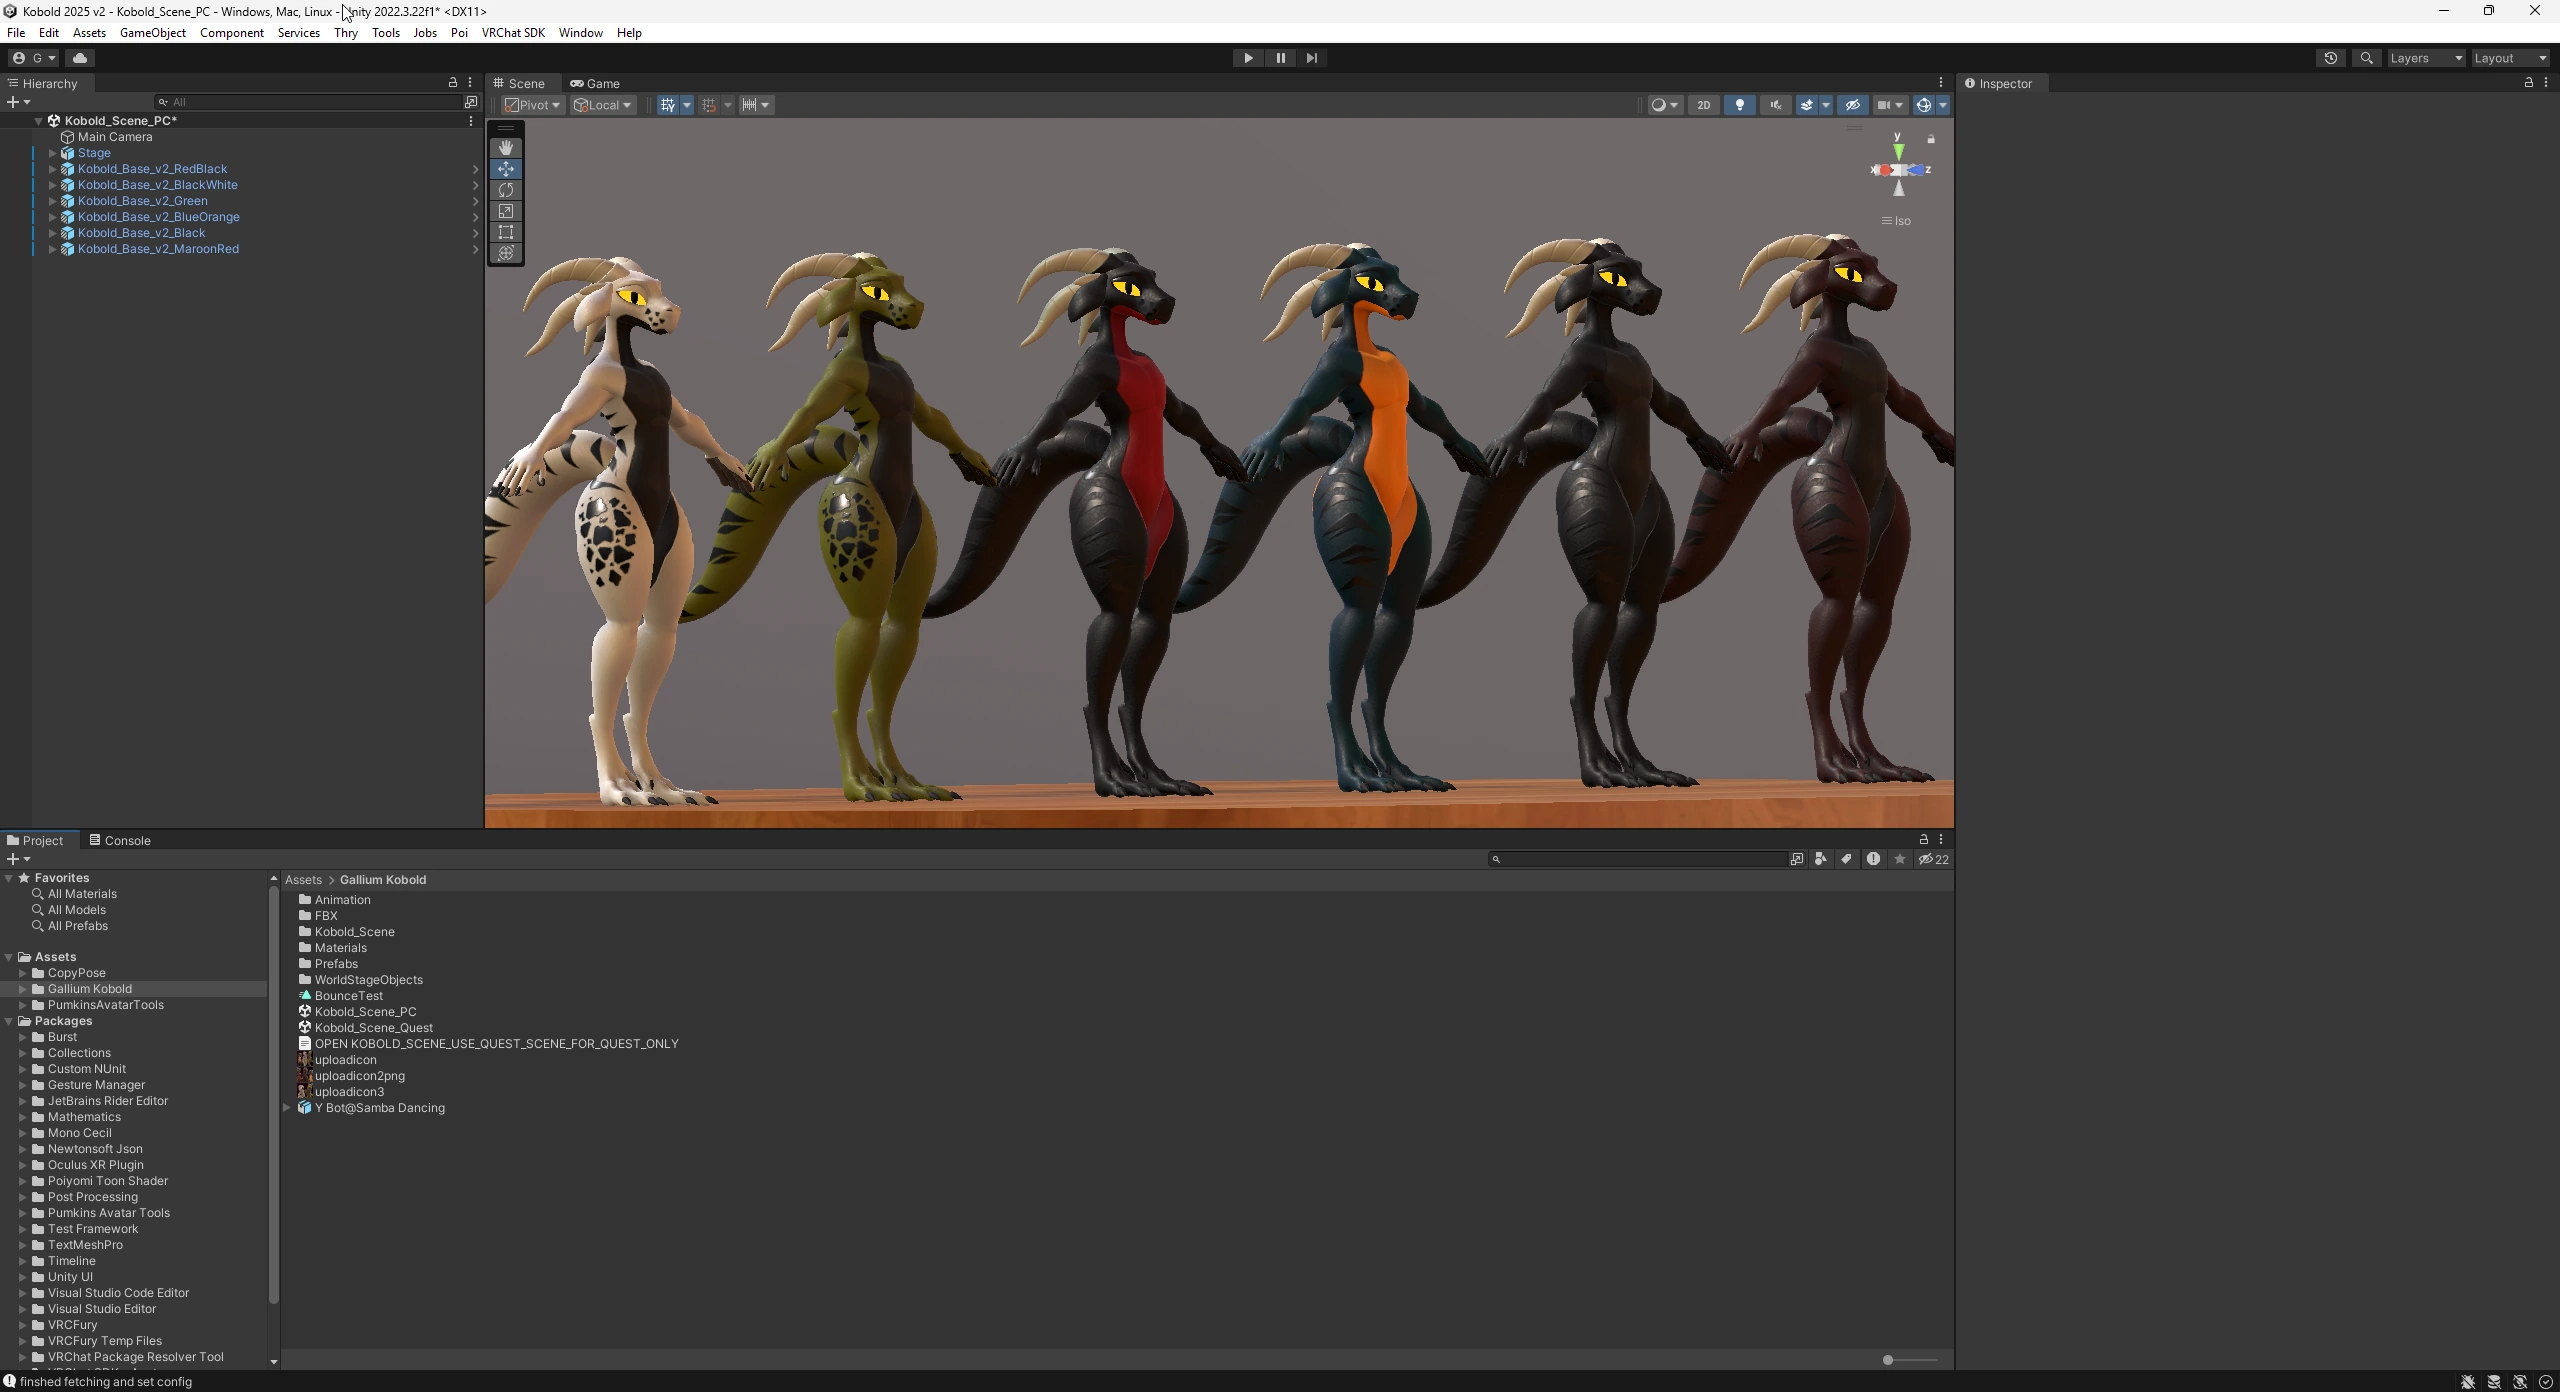The height and width of the screenshot is (1392, 2560).
Task: Select the Rotate tool in Scene view
Action: 506,190
